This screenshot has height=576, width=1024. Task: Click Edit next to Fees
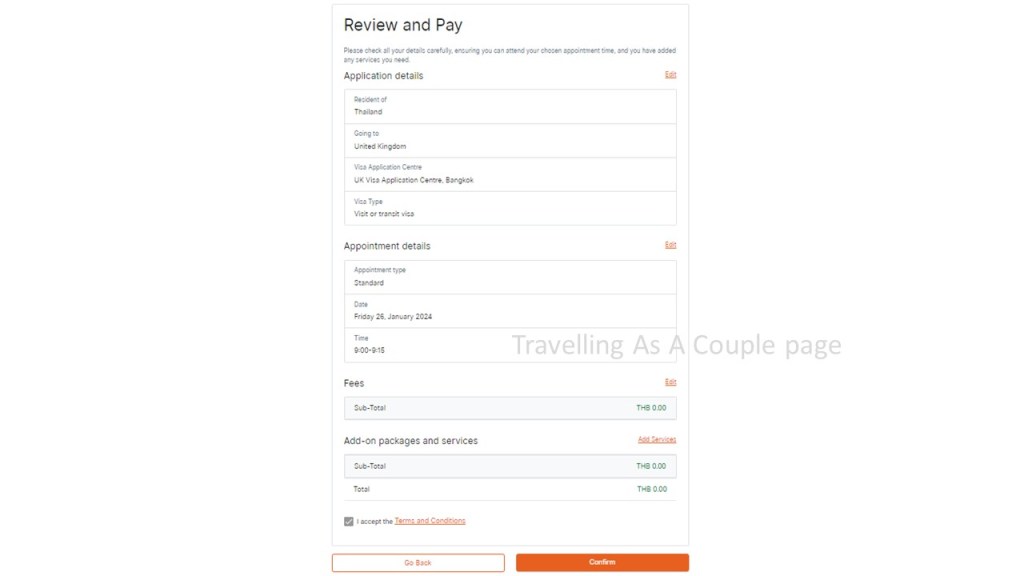coord(670,382)
